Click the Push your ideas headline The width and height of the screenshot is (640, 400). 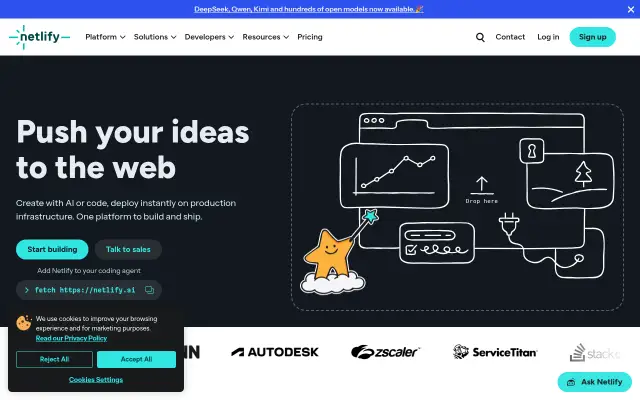133,149
